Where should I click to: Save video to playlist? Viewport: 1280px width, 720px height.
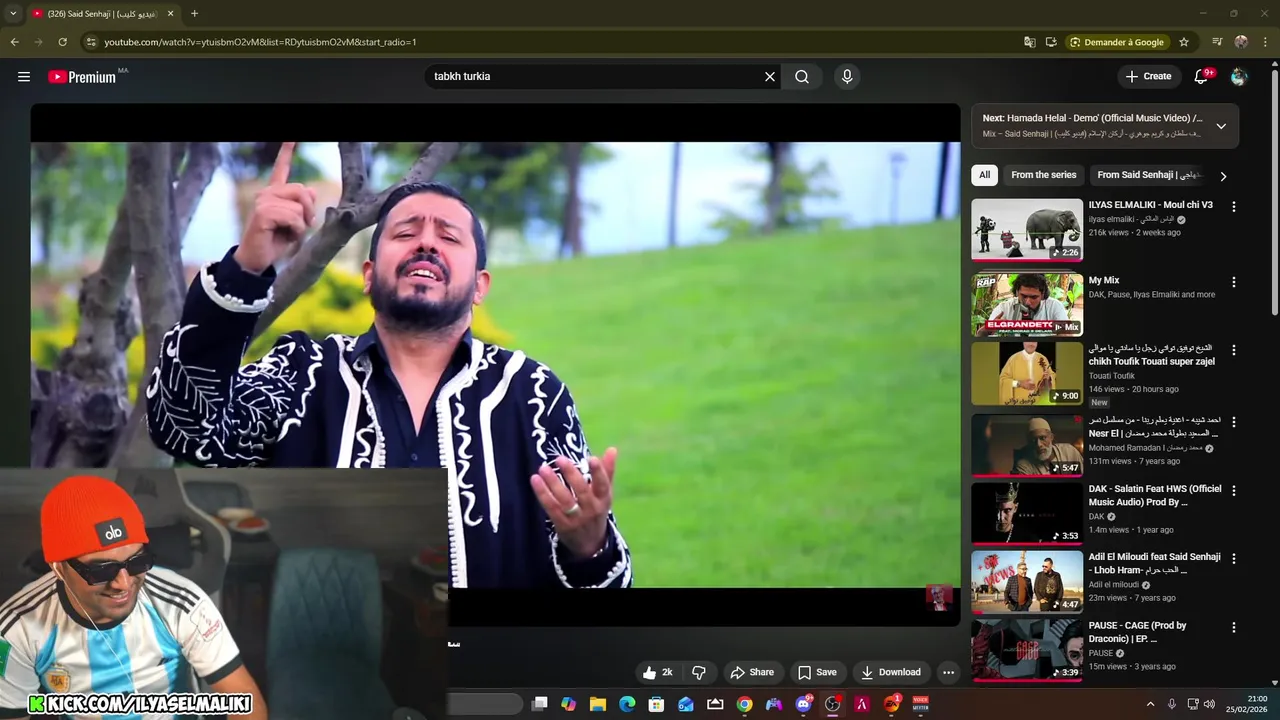(x=817, y=672)
